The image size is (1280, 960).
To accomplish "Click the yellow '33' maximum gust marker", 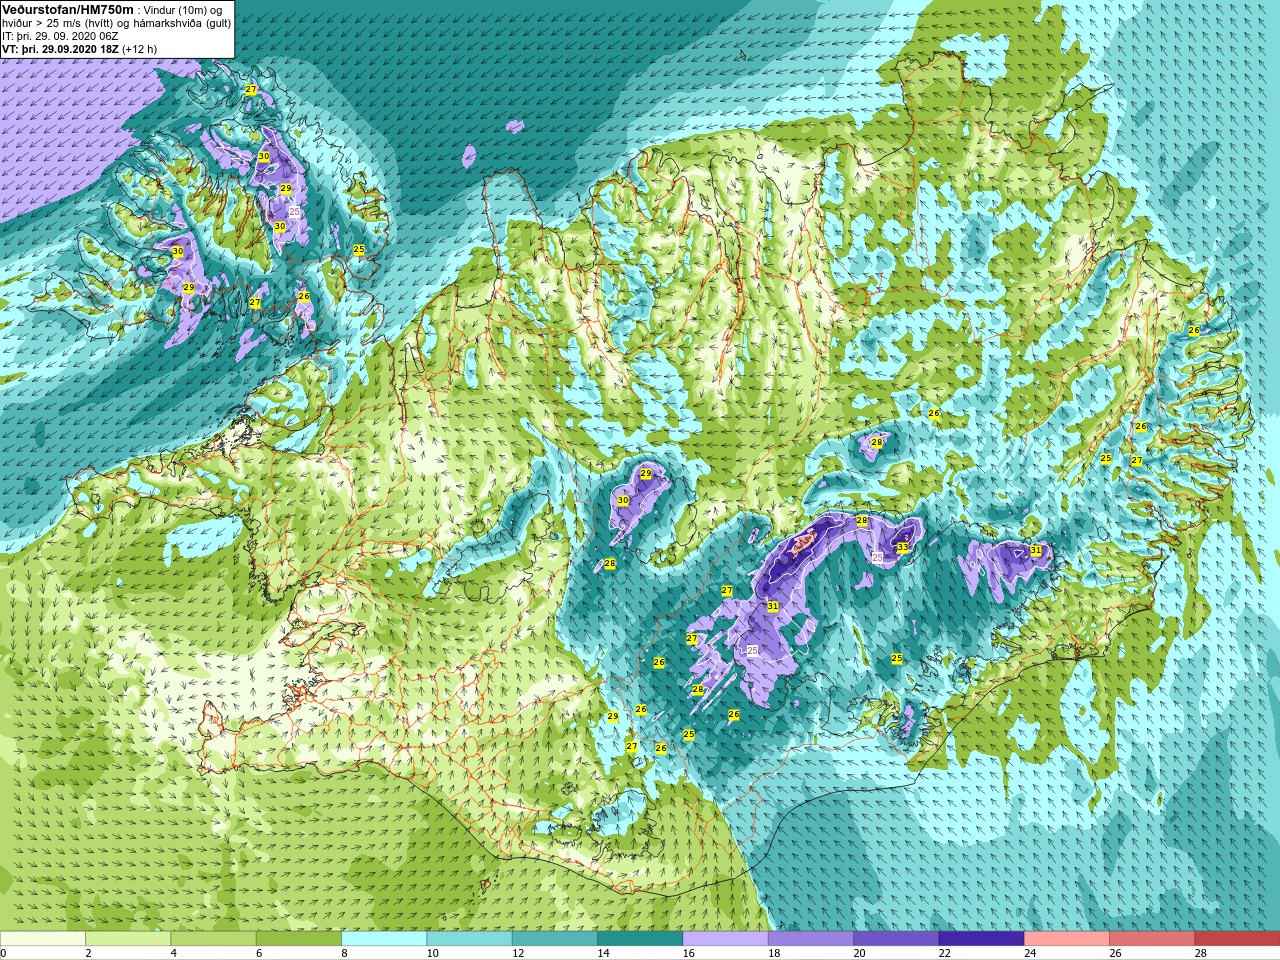I will pos(902,547).
